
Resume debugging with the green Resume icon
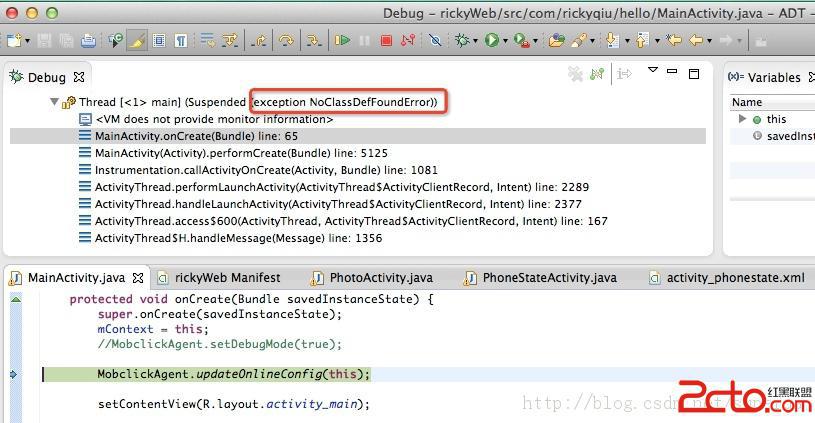343,40
